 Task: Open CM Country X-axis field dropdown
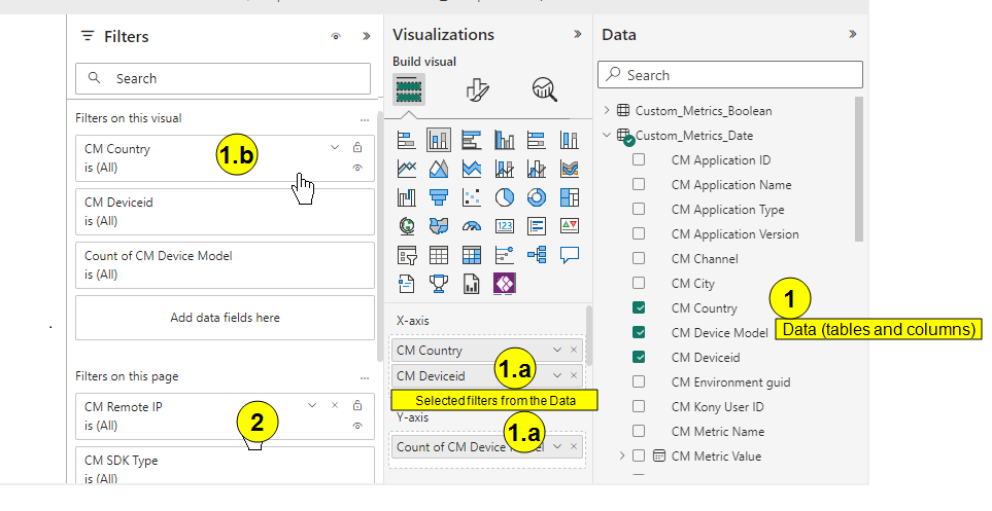tap(557, 350)
